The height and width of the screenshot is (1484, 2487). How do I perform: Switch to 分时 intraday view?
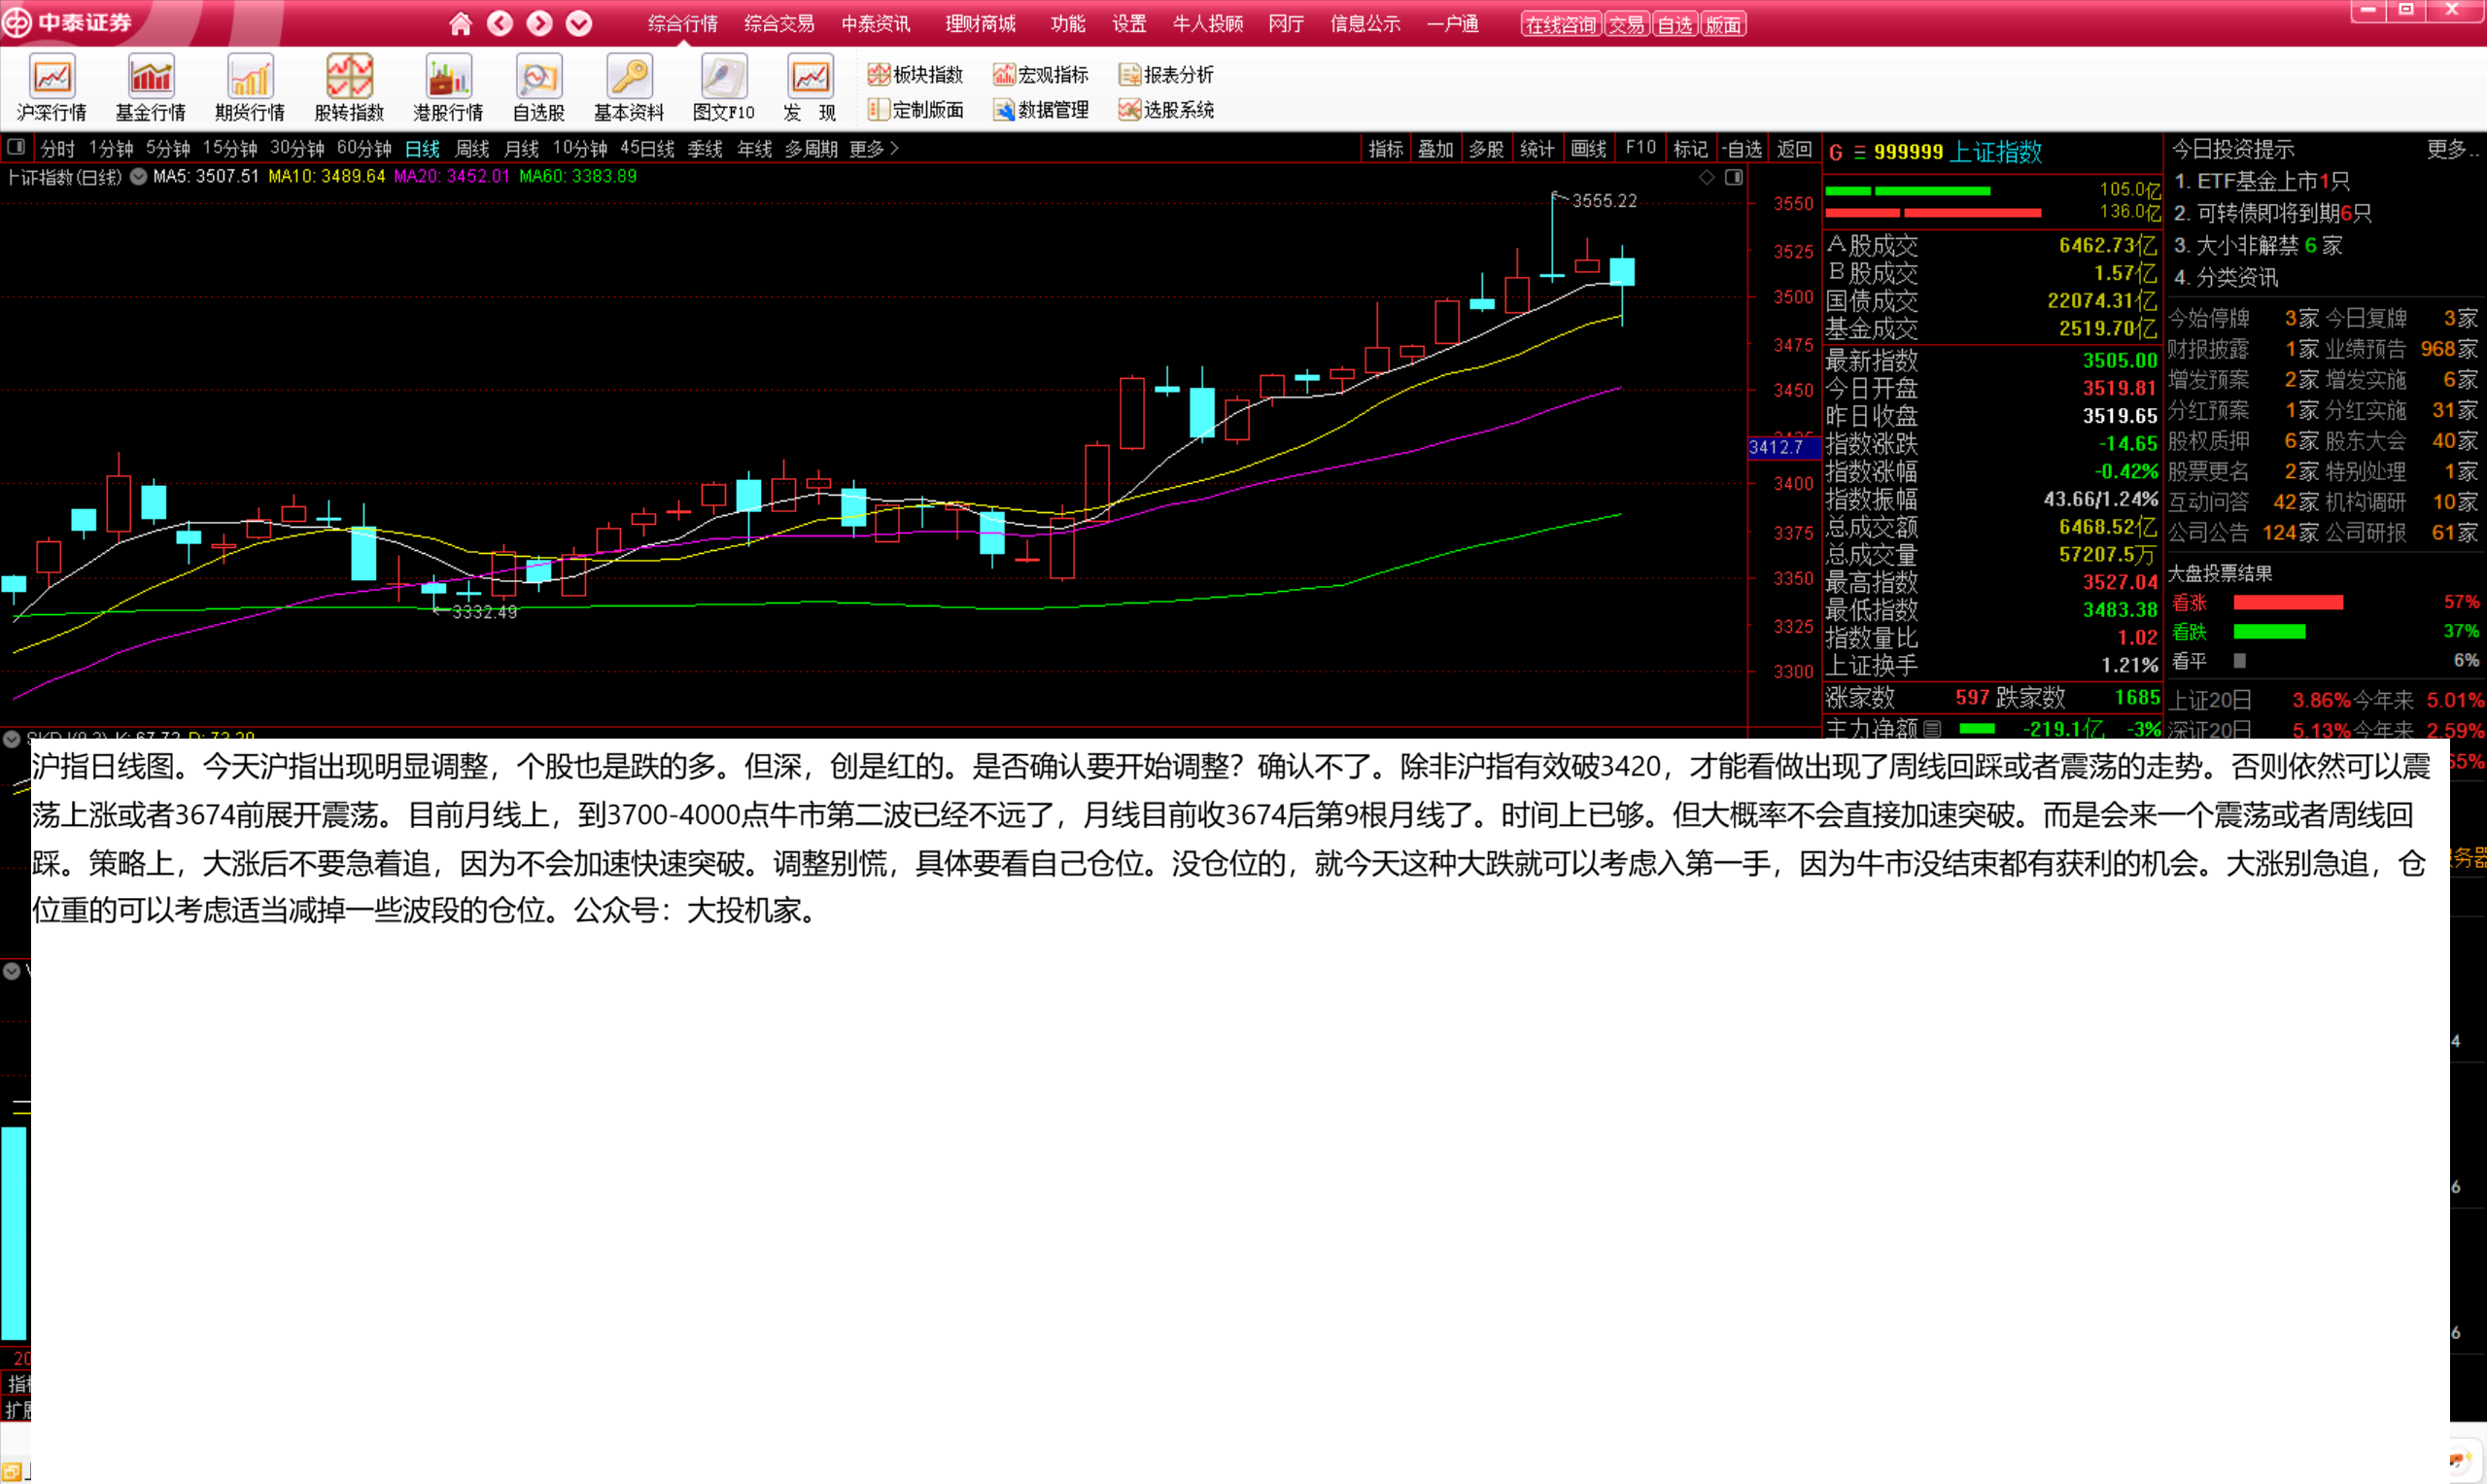(57, 149)
